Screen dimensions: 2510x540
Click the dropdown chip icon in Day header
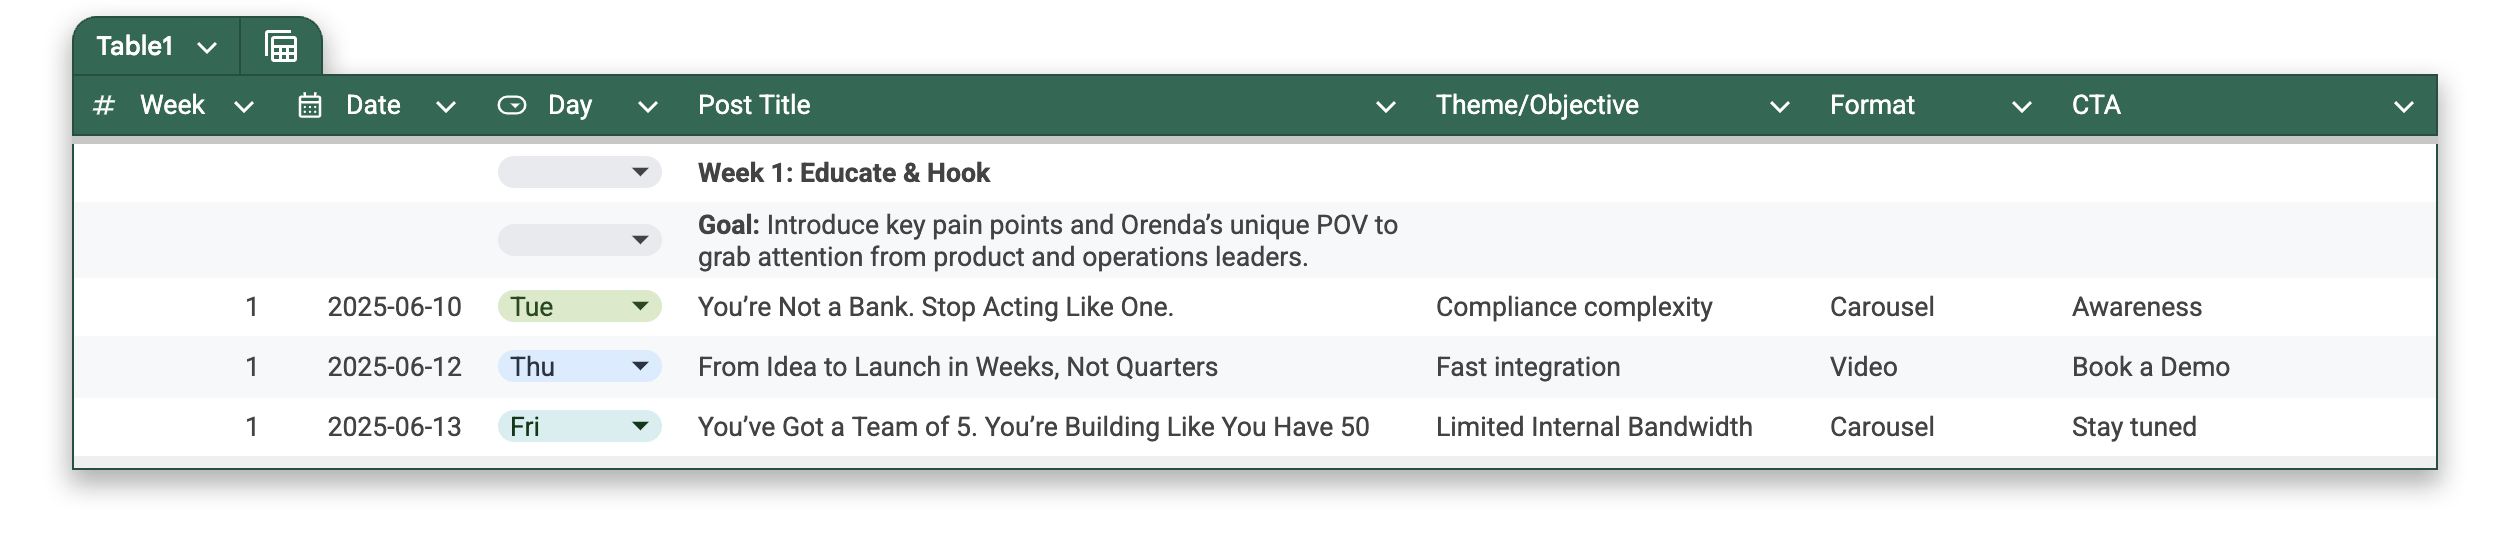(x=512, y=105)
